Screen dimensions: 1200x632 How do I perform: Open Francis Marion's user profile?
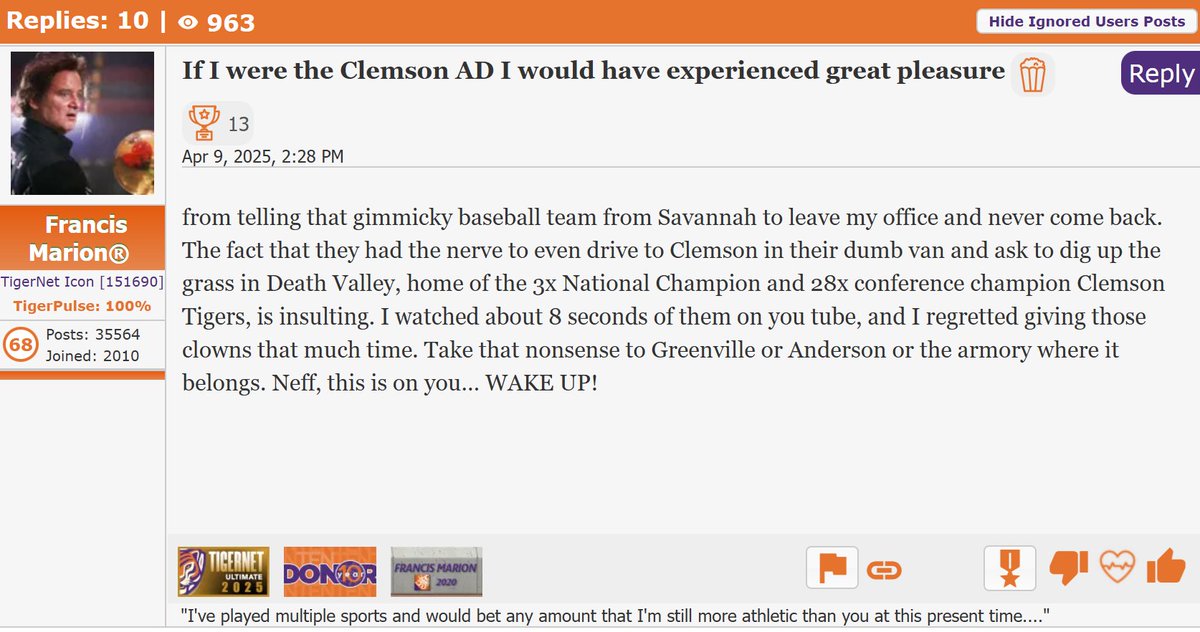click(x=83, y=237)
